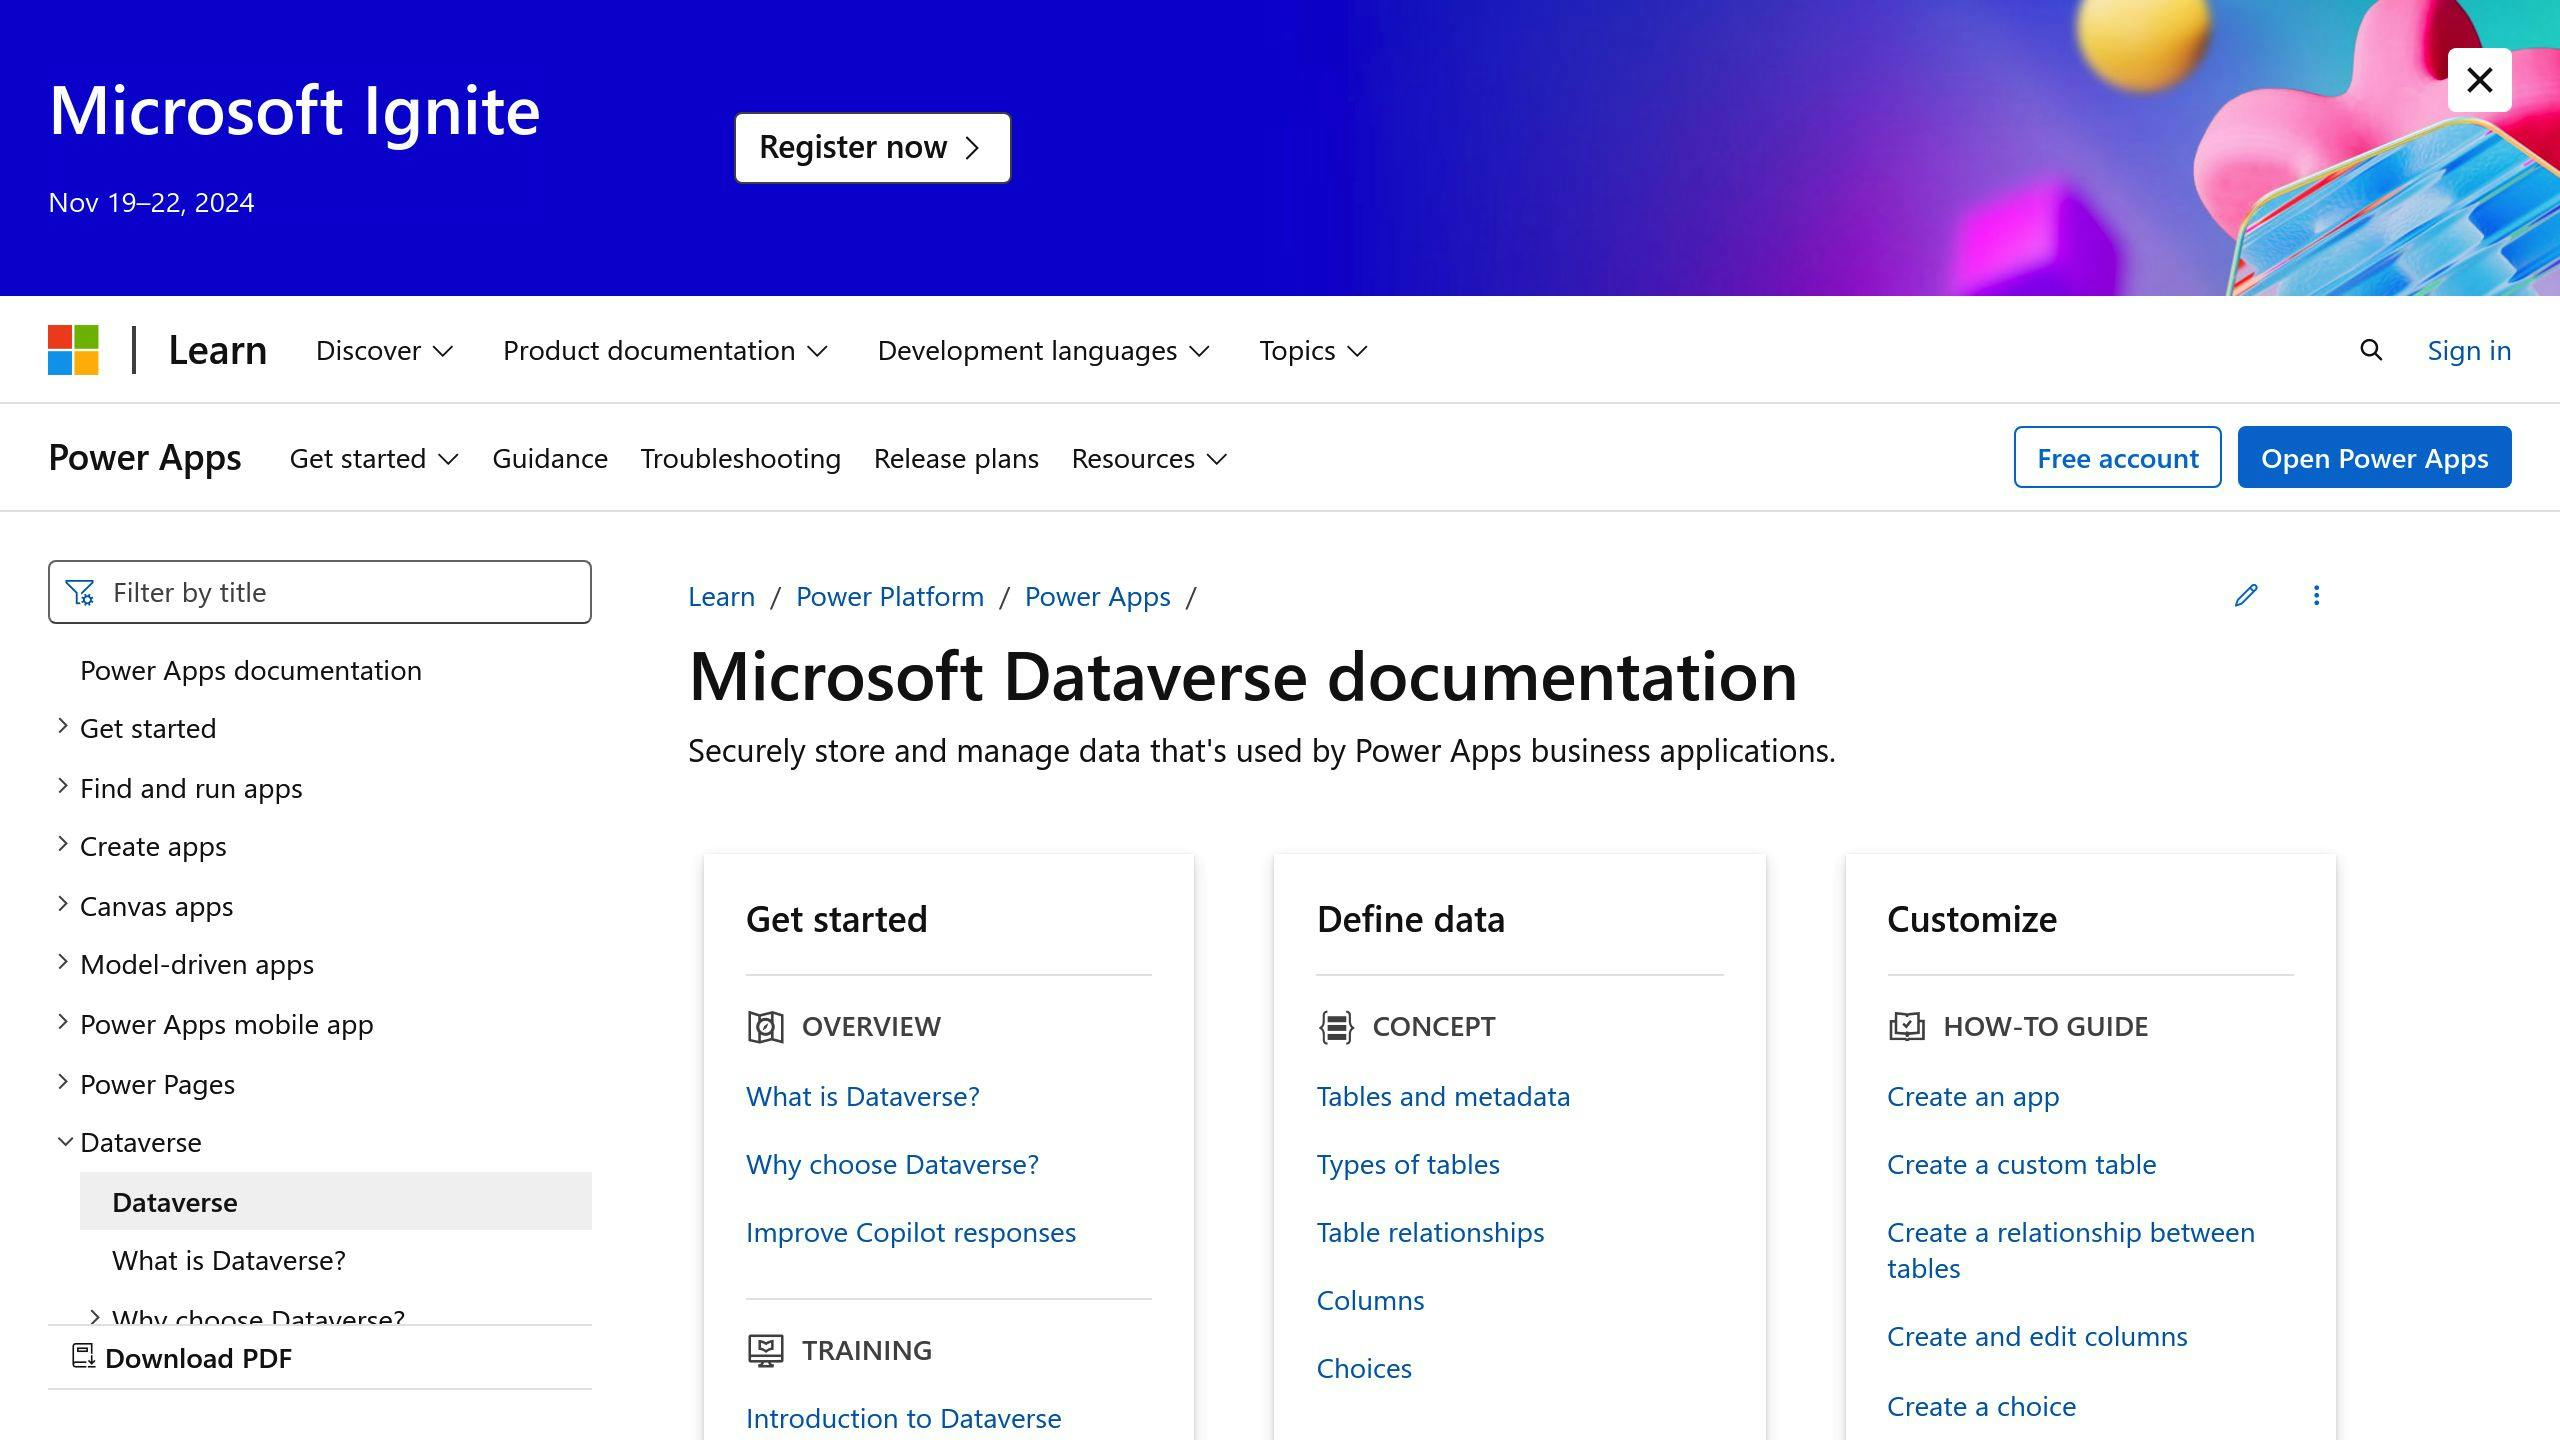This screenshot has width=2560, height=1440.
Task: Open the Introduction to Dataverse link
Action: click(903, 1419)
